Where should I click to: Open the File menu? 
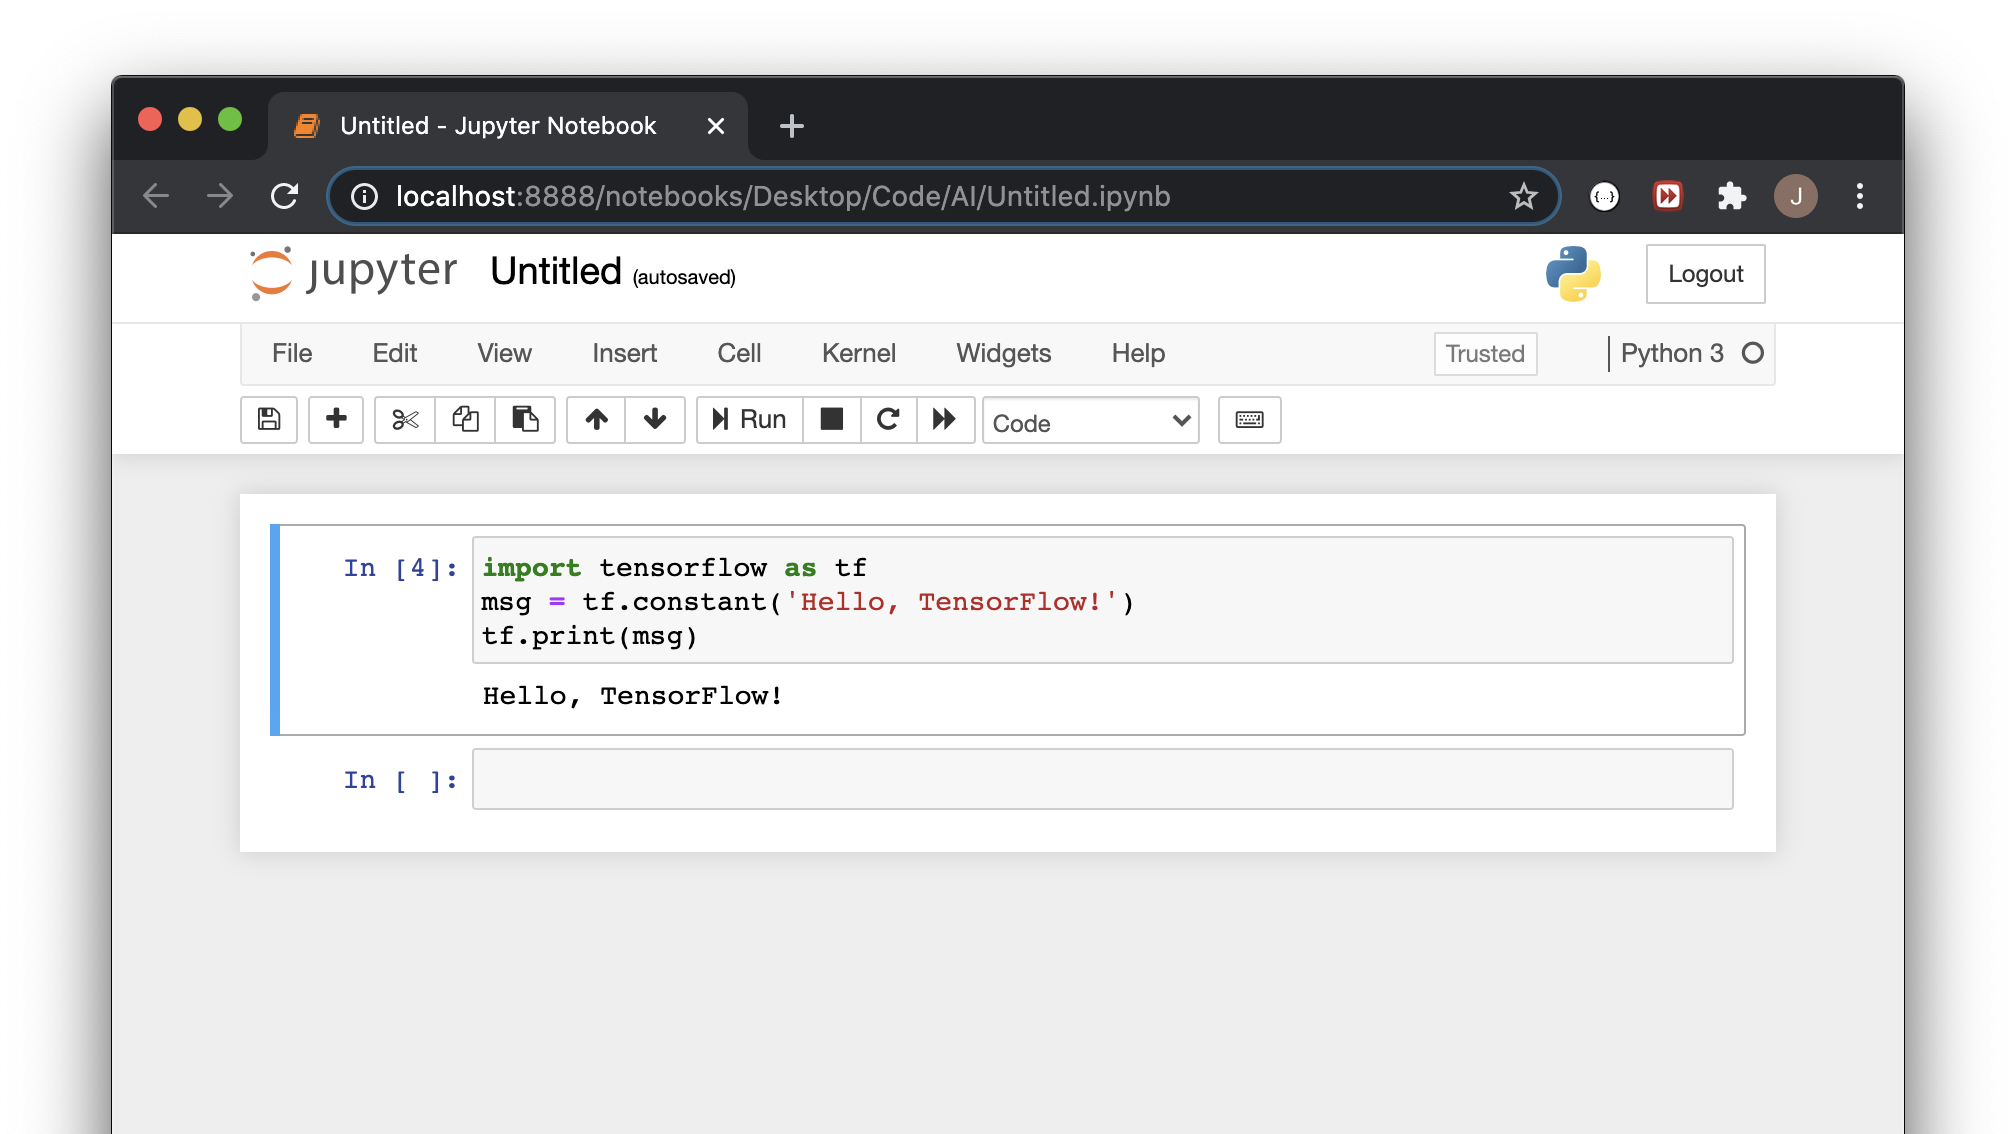[292, 353]
